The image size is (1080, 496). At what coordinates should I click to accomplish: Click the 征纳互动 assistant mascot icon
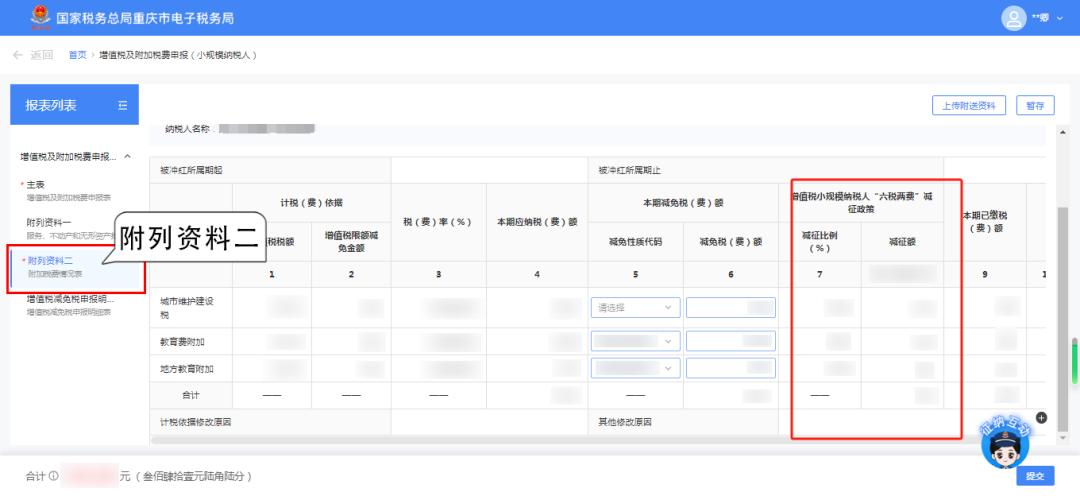pyautogui.click(x=1004, y=443)
